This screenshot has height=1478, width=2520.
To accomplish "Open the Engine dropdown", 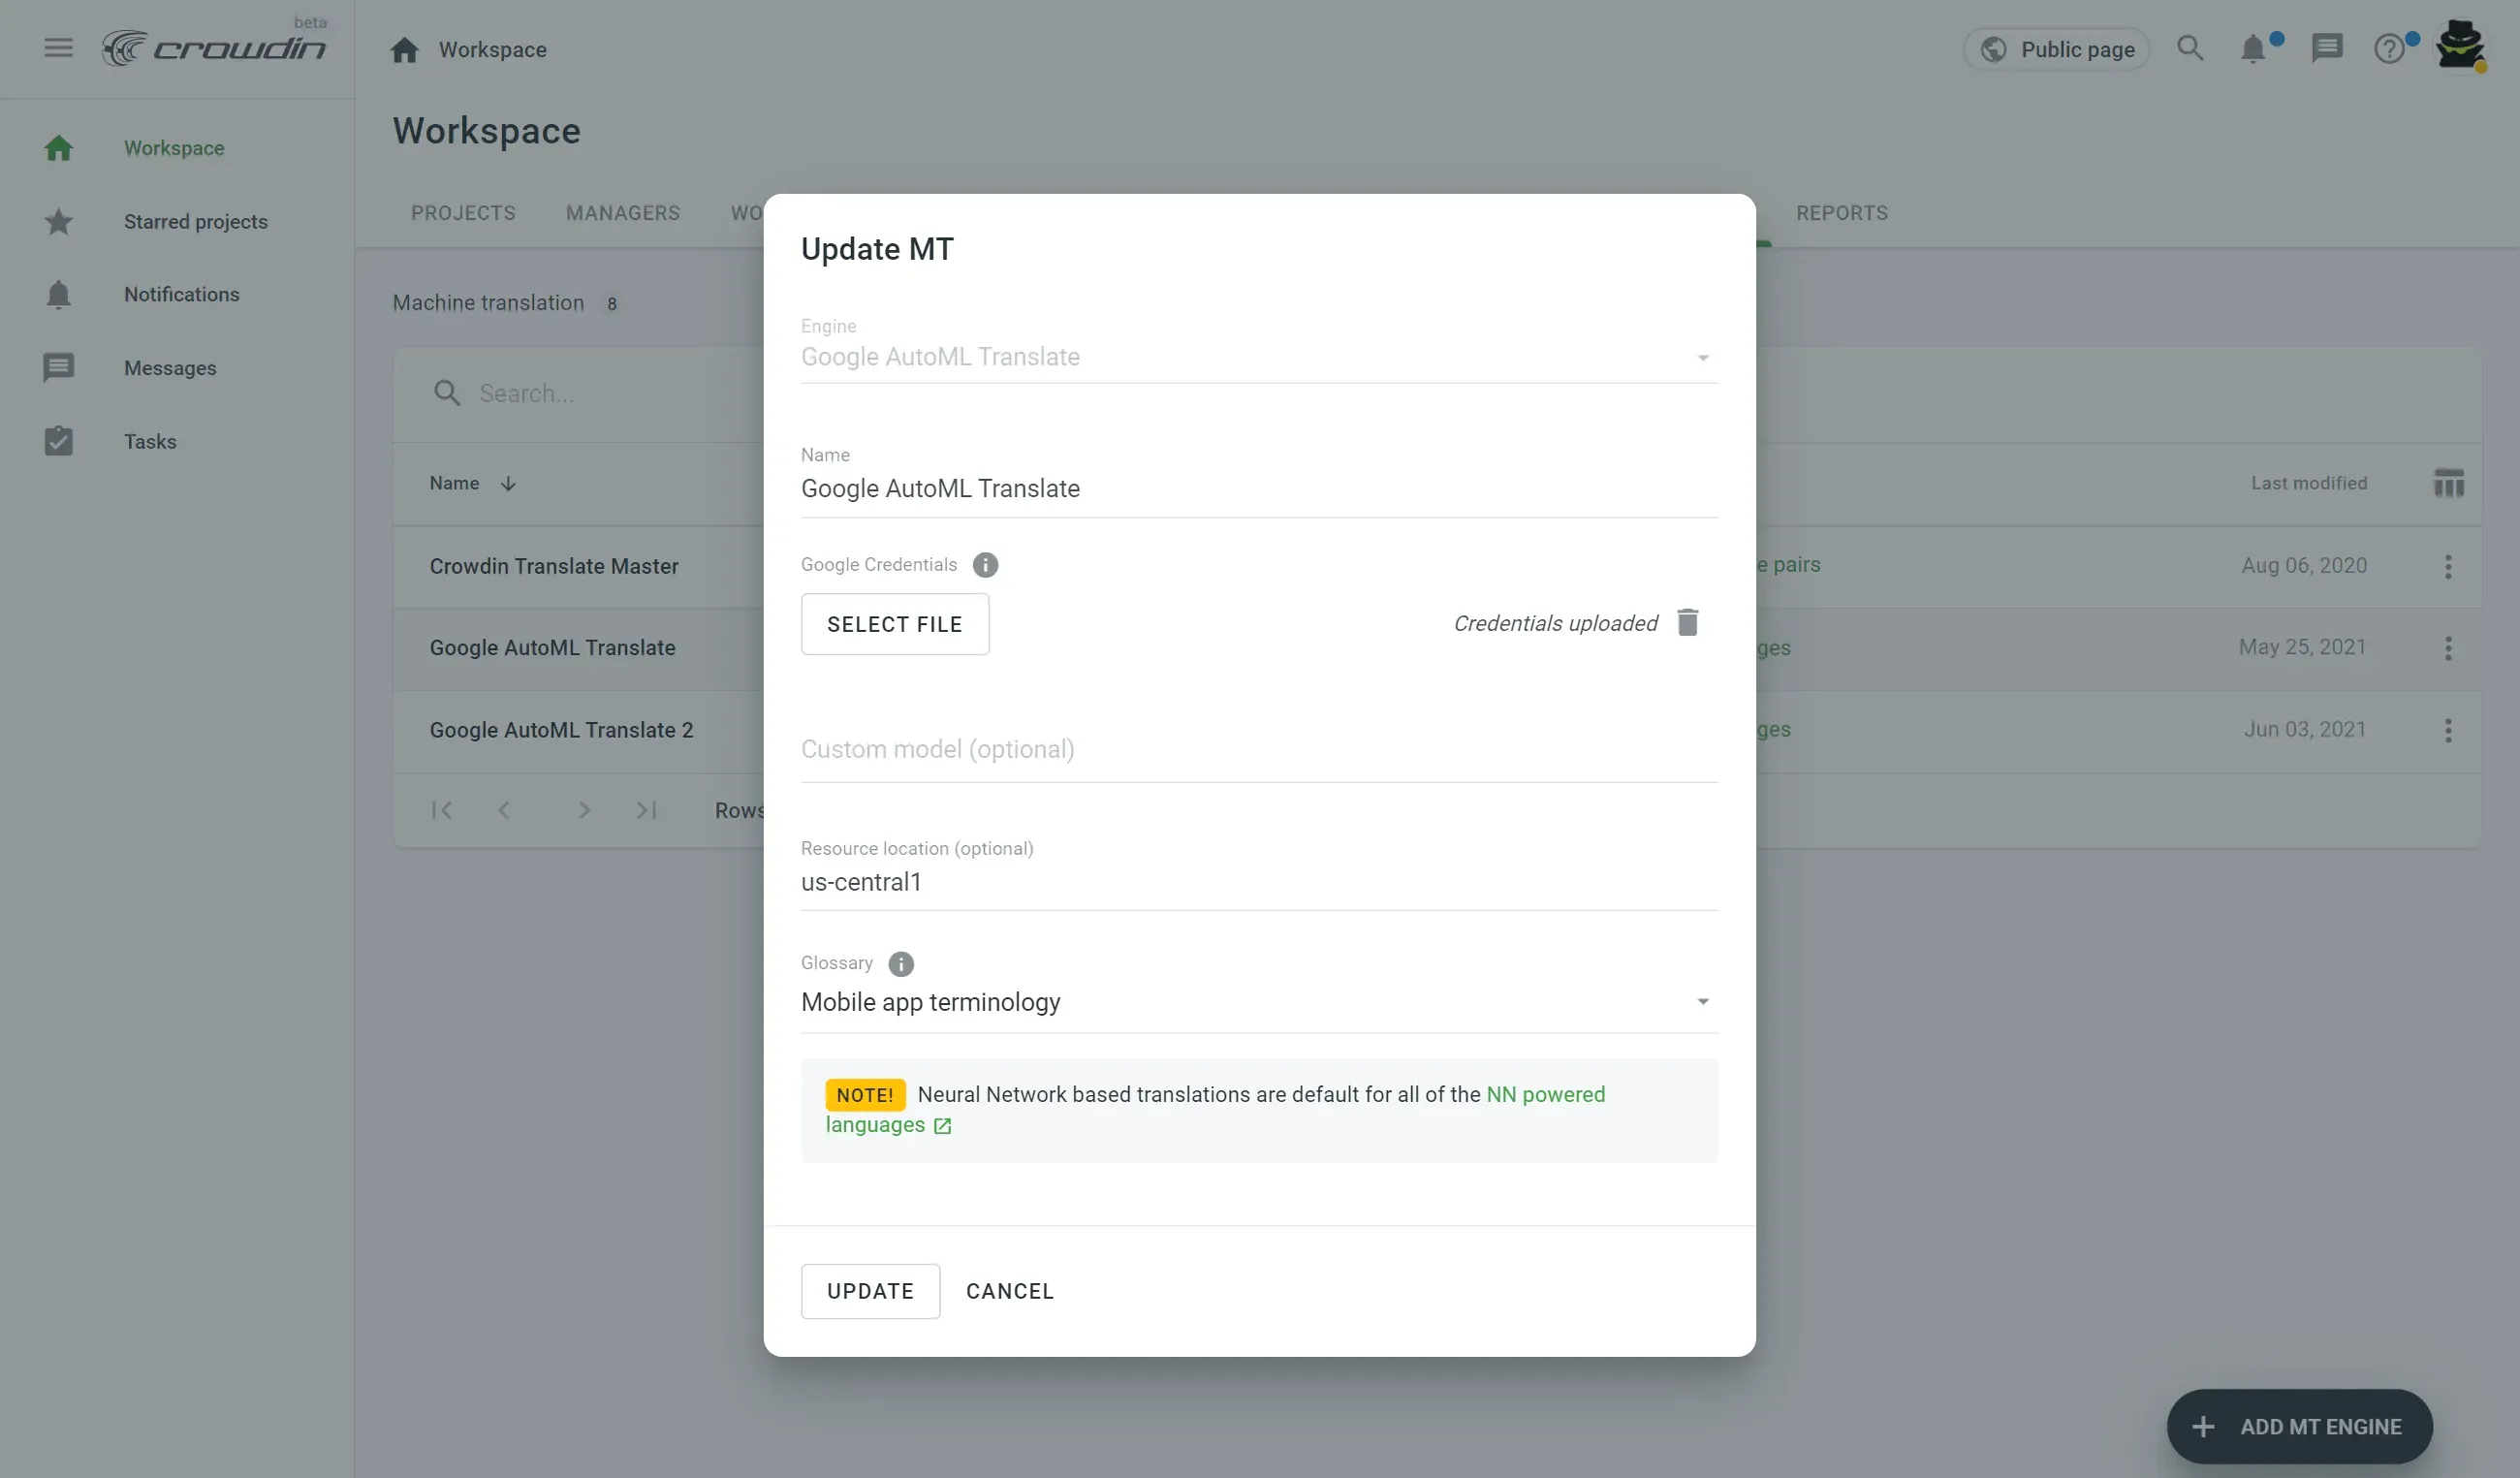I will click(1702, 358).
